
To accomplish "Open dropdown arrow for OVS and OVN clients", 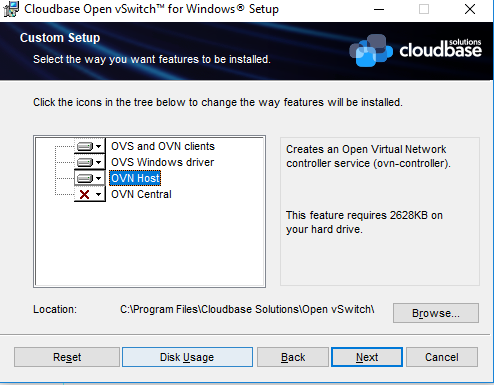I will pos(99,147).
